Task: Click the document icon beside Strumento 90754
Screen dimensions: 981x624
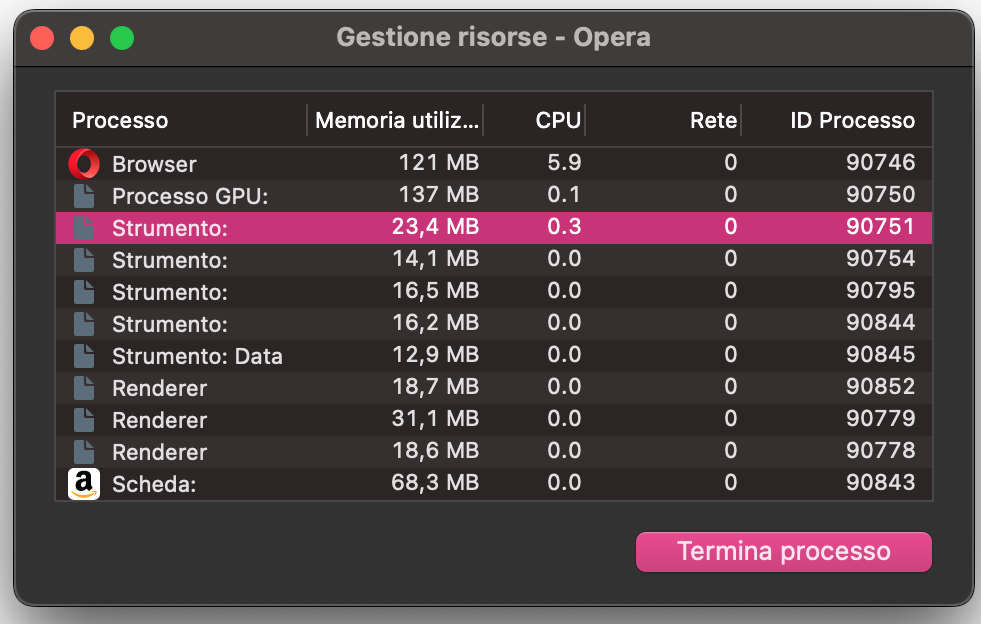Action: click(84, 260)
